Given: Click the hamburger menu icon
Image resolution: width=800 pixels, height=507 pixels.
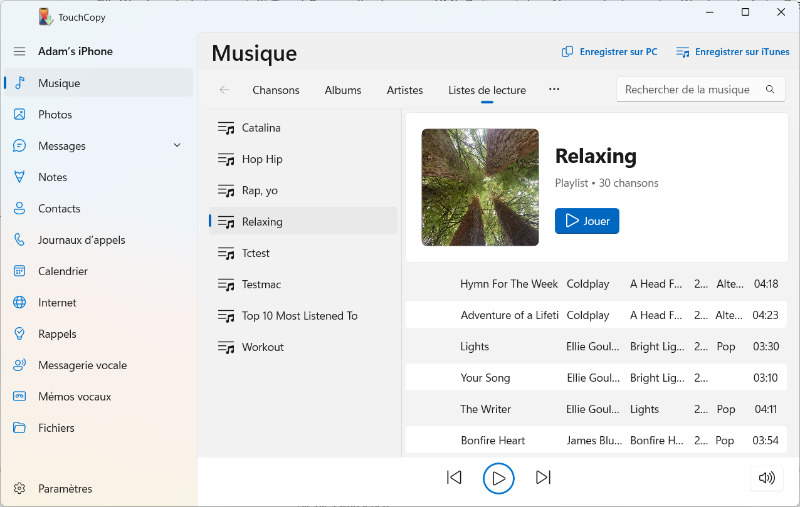Looking at the screenshot, I should [19, 51].
